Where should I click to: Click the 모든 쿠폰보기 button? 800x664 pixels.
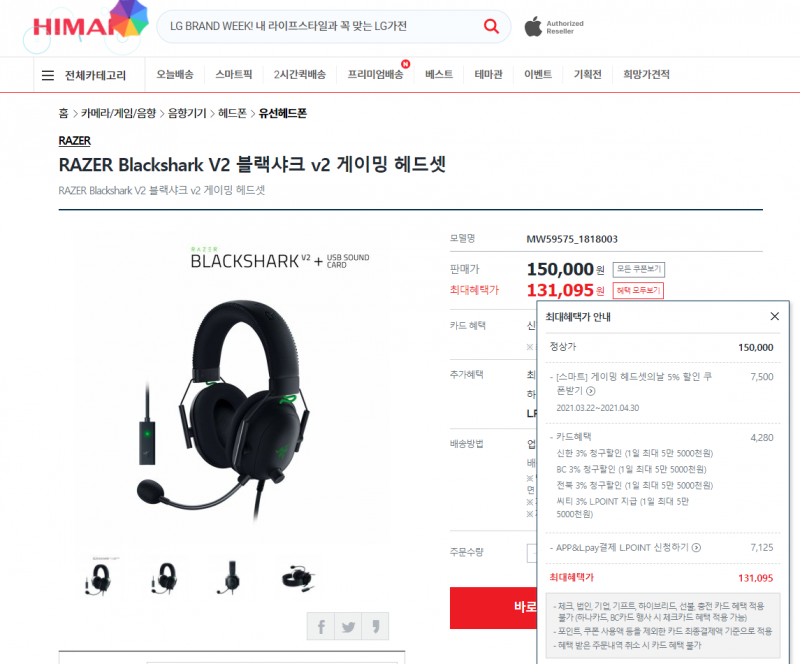638,269
